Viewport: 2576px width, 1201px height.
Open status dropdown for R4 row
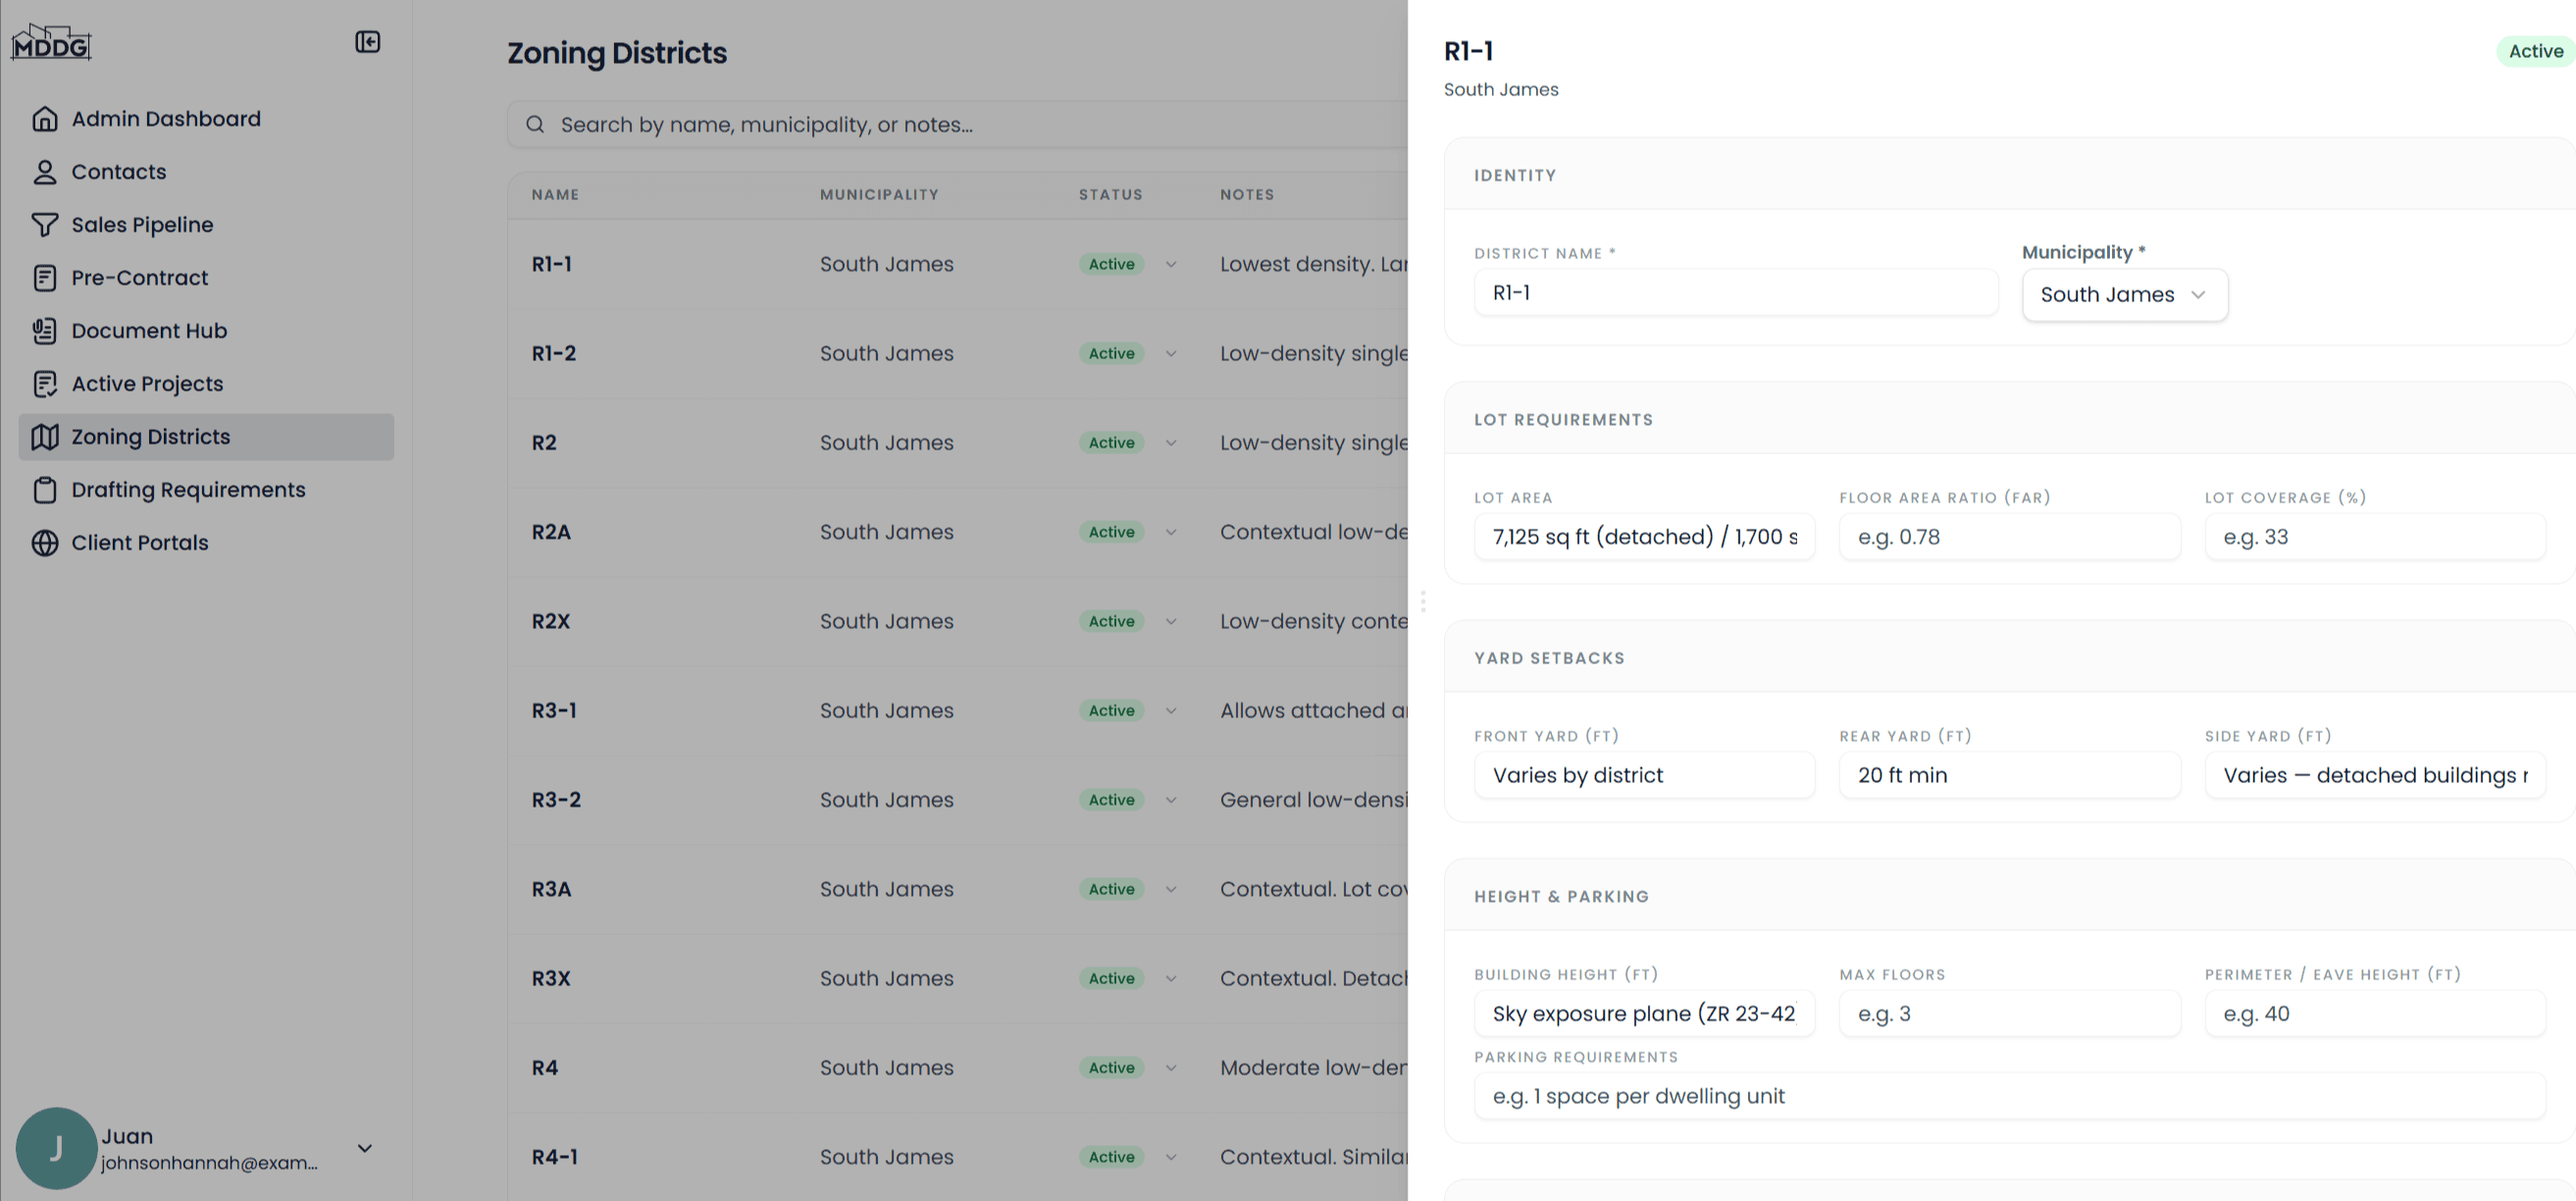1170,1068
